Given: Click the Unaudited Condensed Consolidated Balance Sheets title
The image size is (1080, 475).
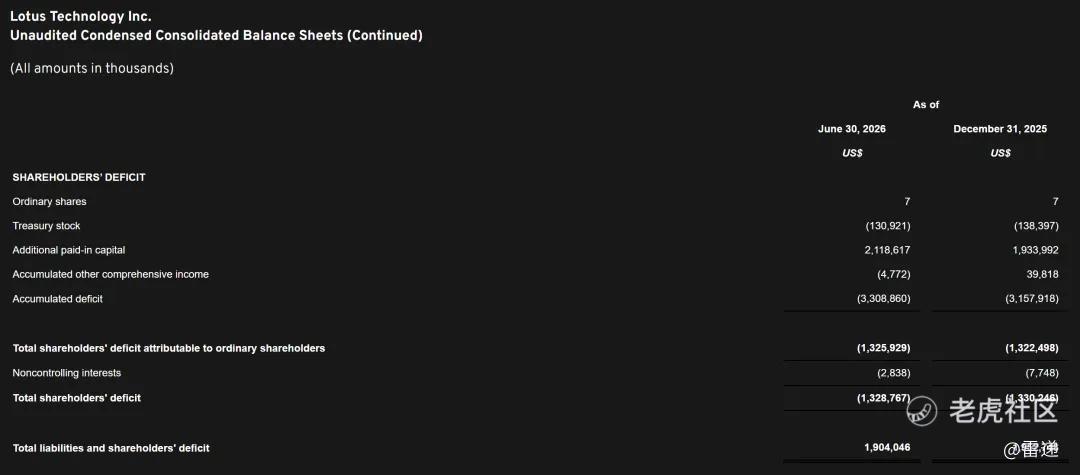Looking at the screenshot, I should pyautogui.click(x=216, y=36).
